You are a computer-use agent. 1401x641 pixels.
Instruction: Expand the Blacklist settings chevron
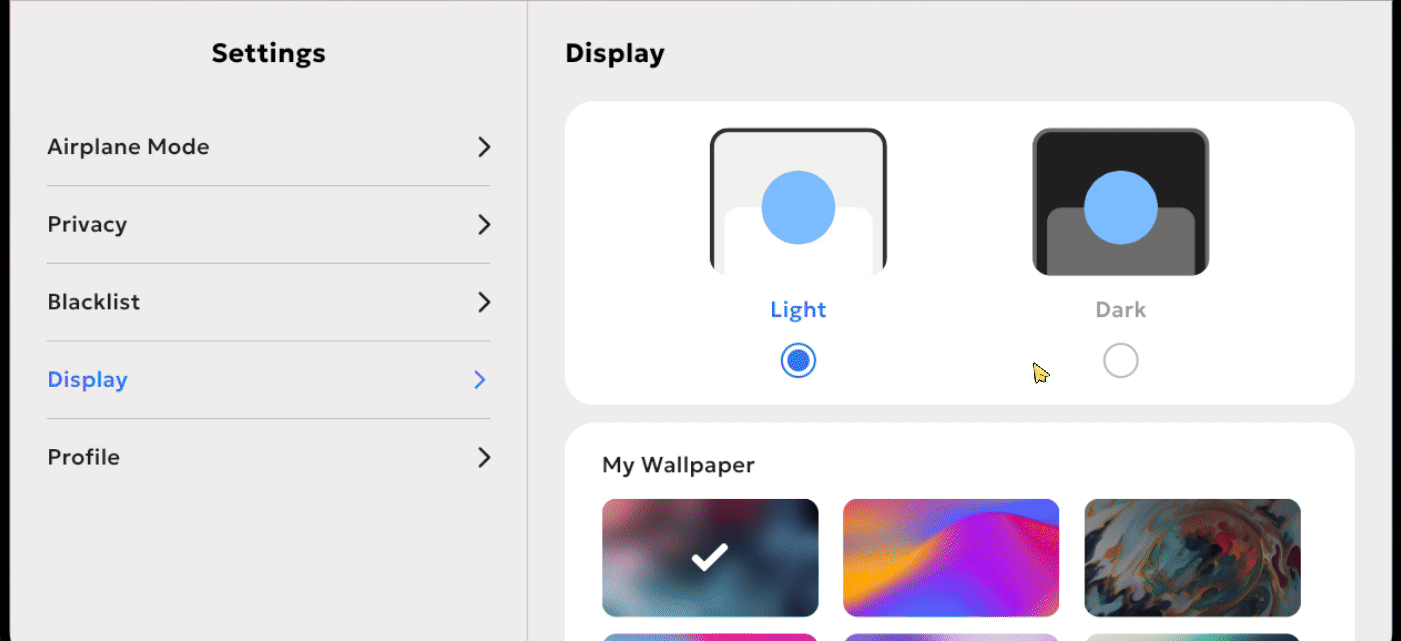click(484, 302)
